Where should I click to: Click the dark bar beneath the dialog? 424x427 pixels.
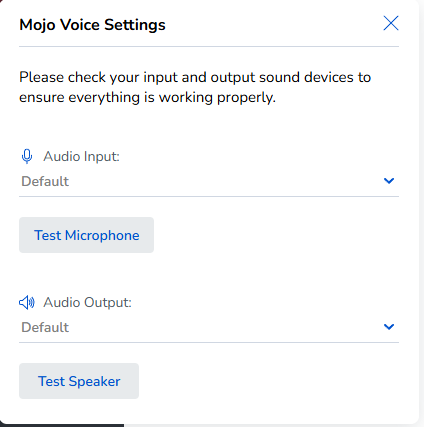pos(62,425)
